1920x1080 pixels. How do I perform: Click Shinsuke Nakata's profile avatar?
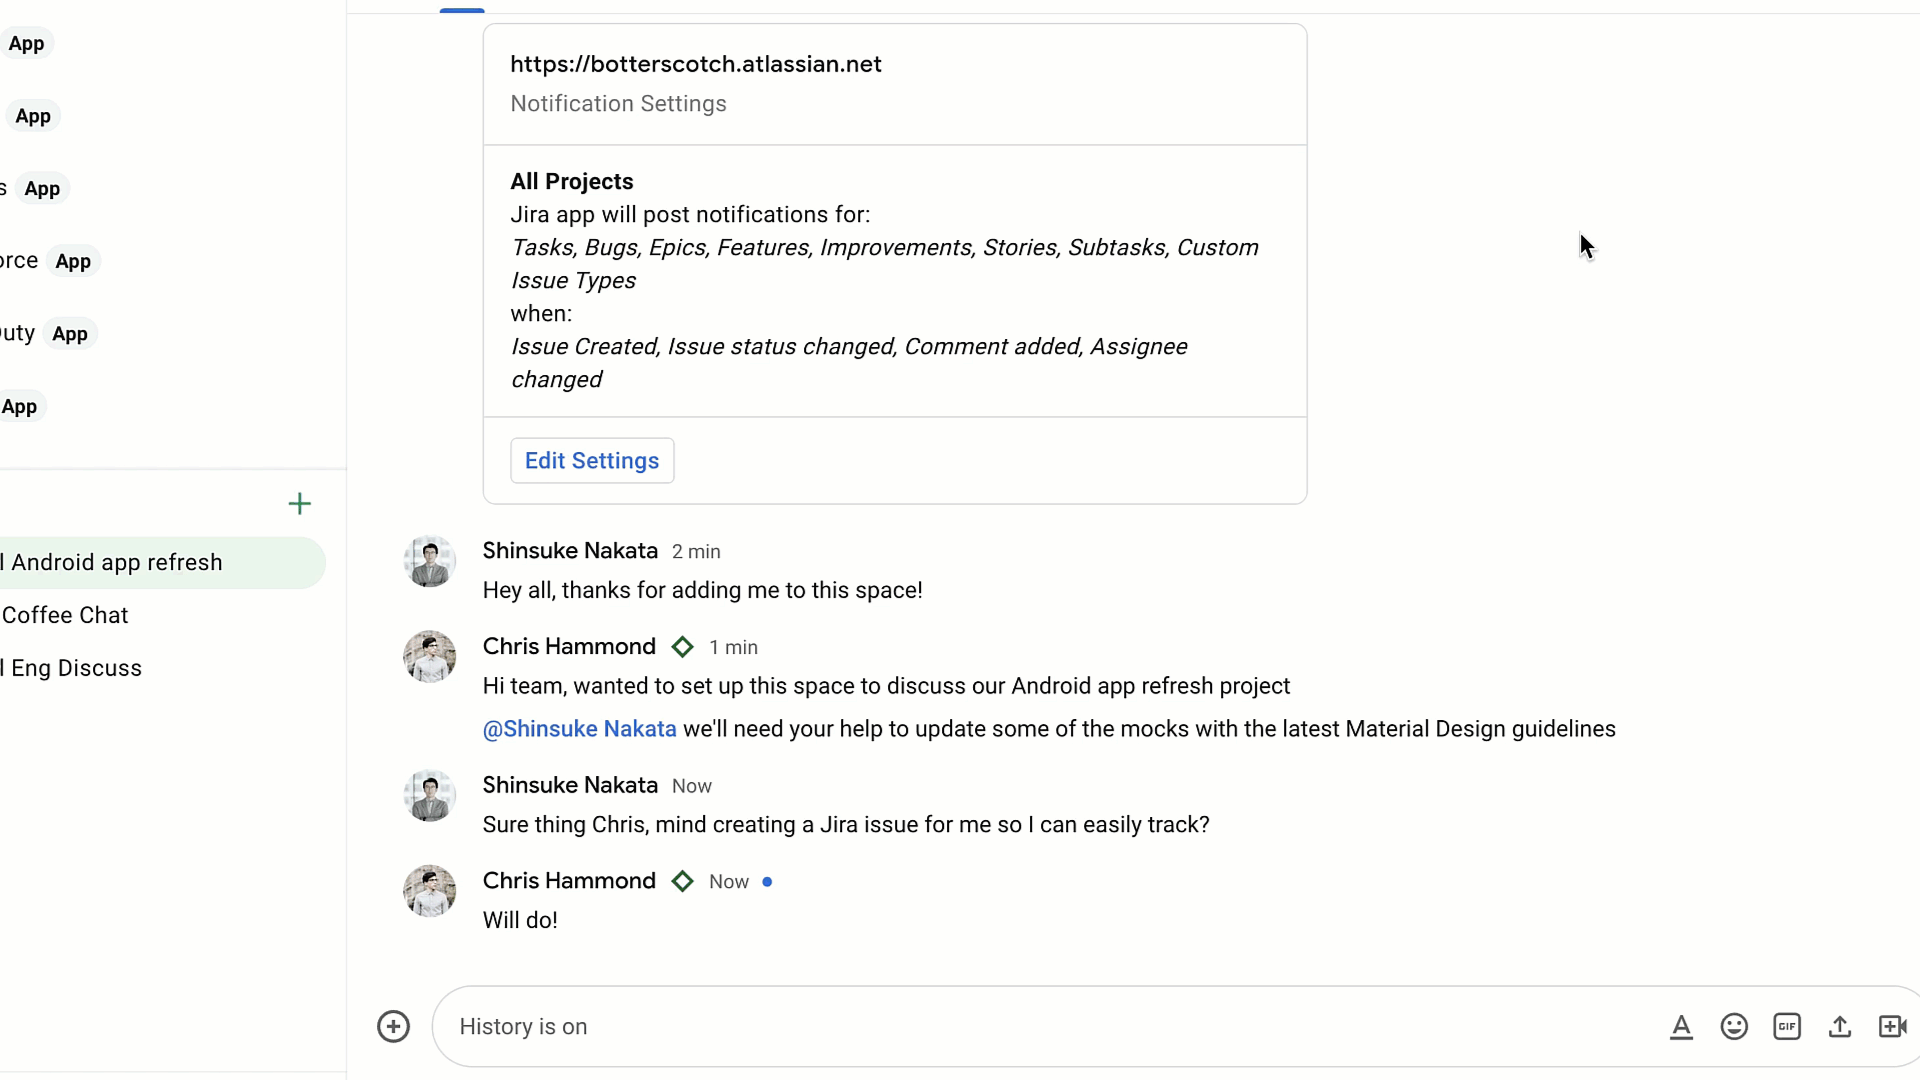(429, 560)
